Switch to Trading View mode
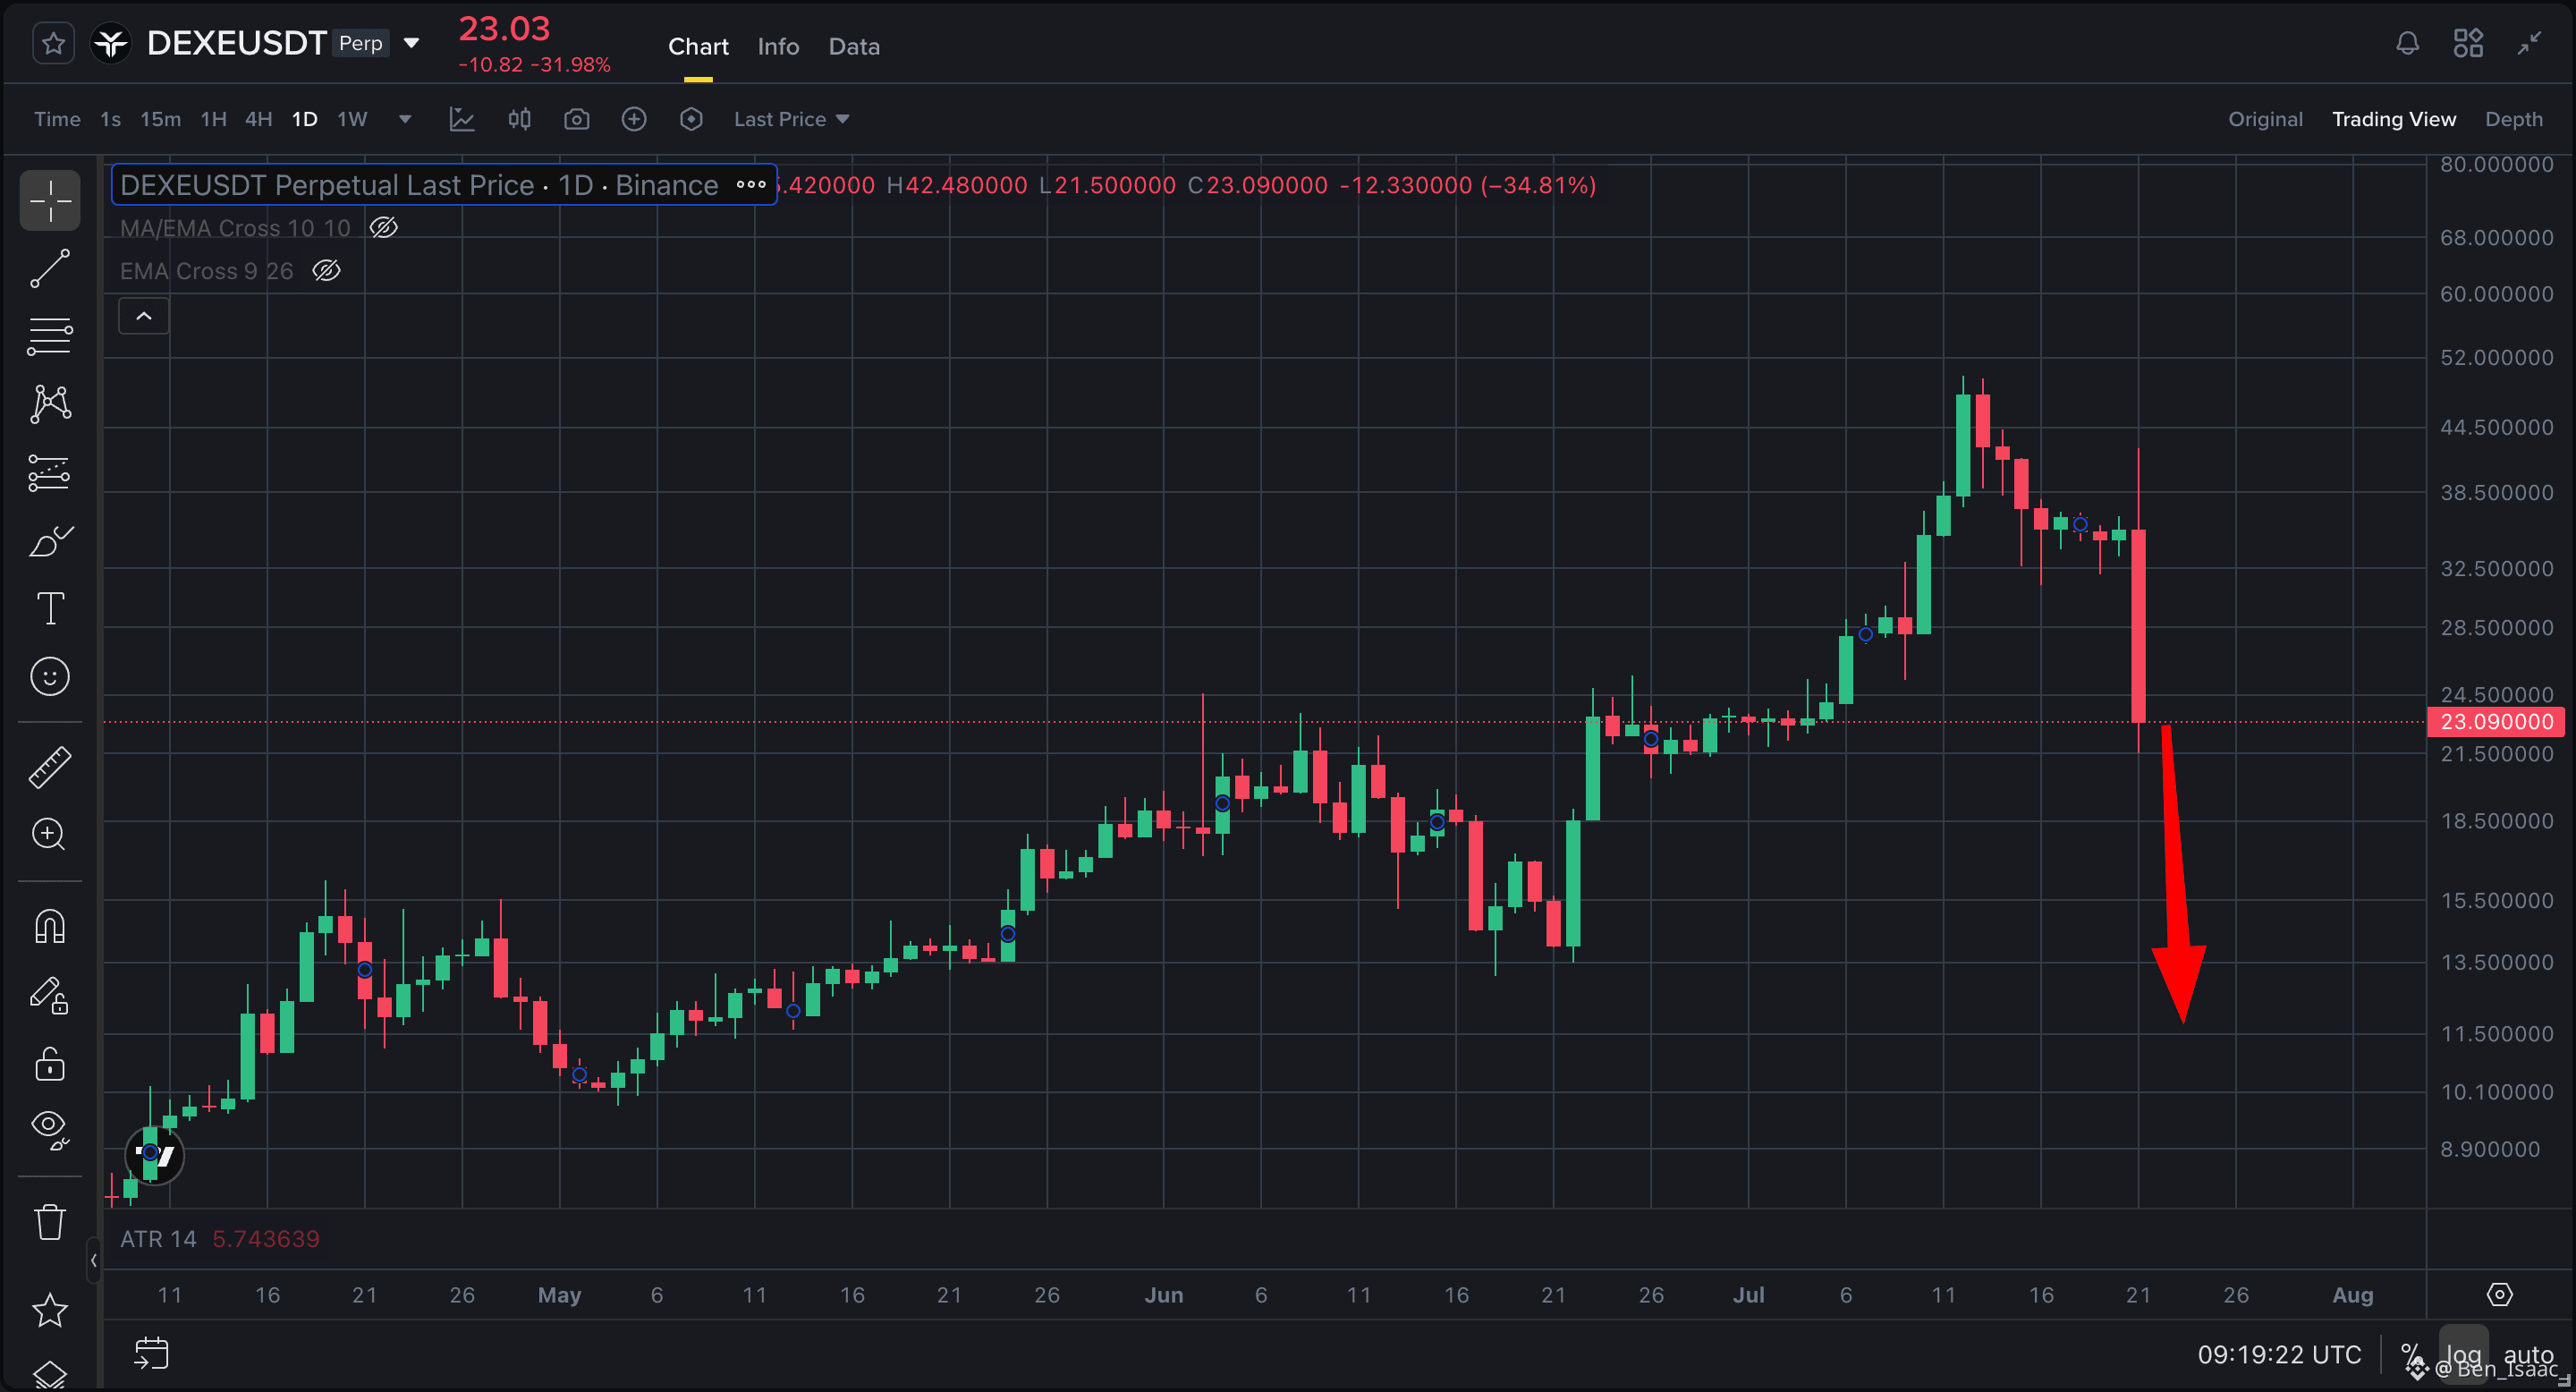The image size is (2576, 1392). click(x=2393, y=119)
